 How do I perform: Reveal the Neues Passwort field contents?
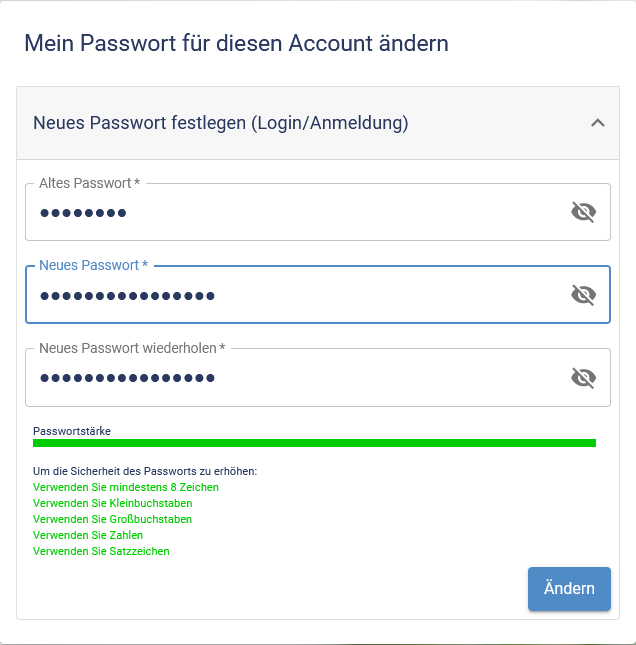click(583, 294)
